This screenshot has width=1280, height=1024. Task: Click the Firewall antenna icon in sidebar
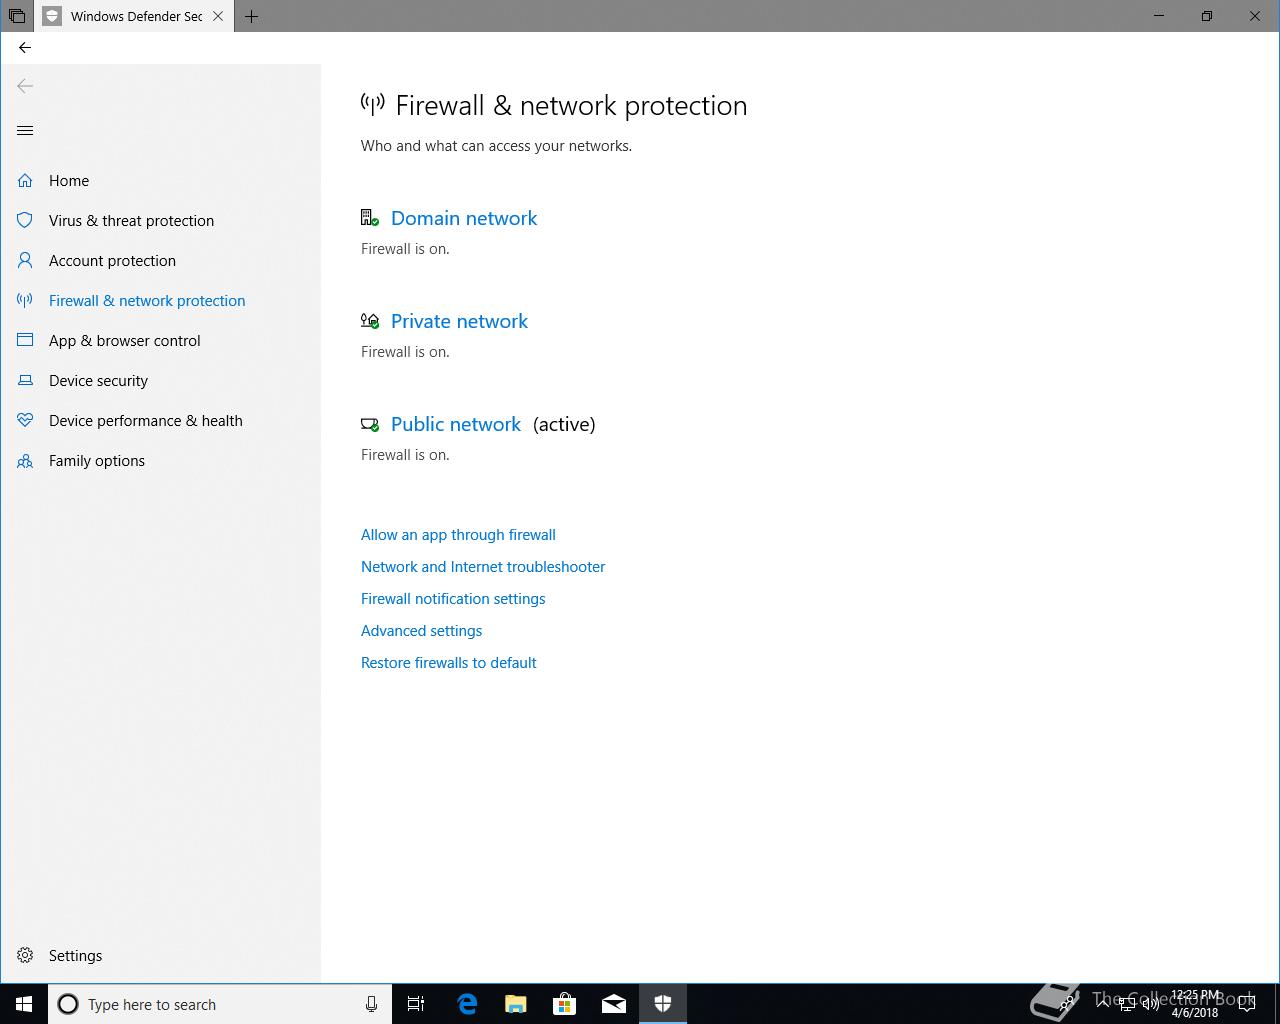pyautogui.click(x=25, y=301)
